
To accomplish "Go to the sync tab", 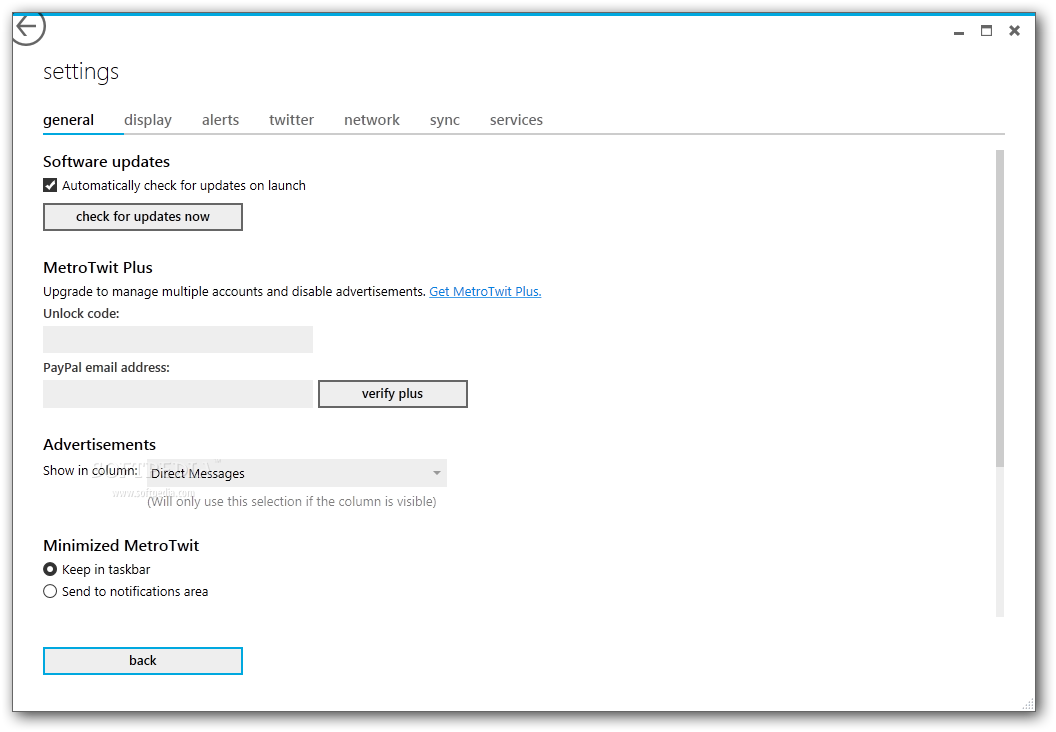I will (444, 120).
